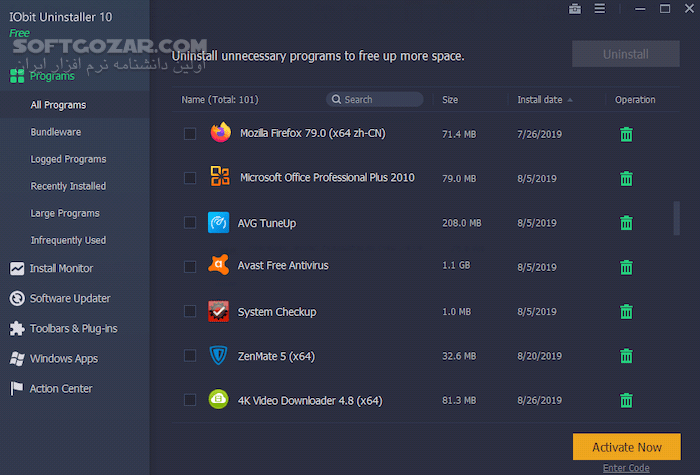Sort by Install date arrow
This screenshot has width=700, height=475.
coord(570,100)
